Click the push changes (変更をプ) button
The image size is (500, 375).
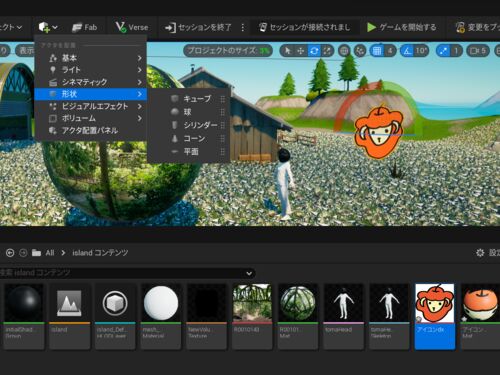click(477, 27)
